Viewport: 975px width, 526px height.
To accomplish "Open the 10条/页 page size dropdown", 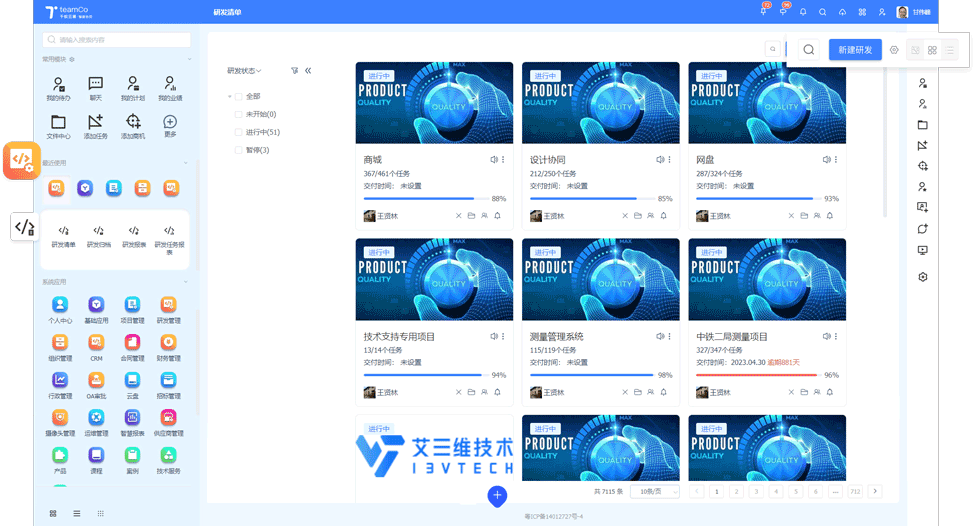I will pos(655,491).
